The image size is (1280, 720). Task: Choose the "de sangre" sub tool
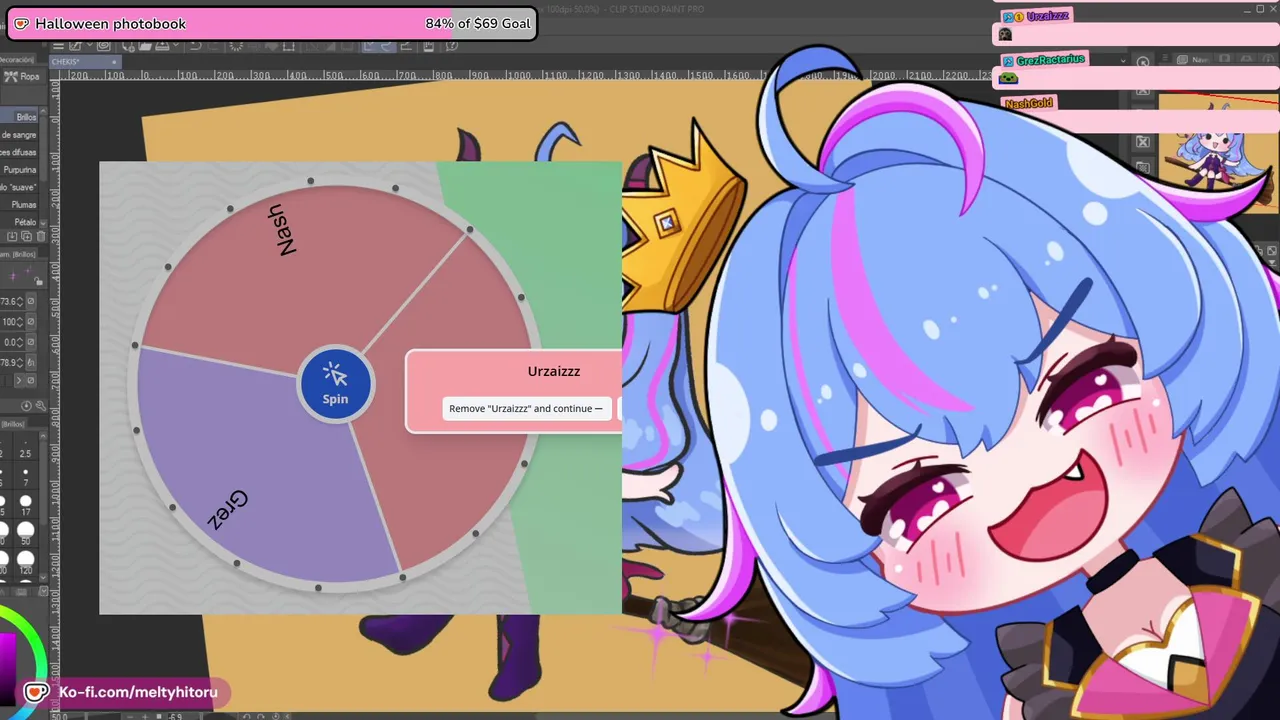(20, 135)
